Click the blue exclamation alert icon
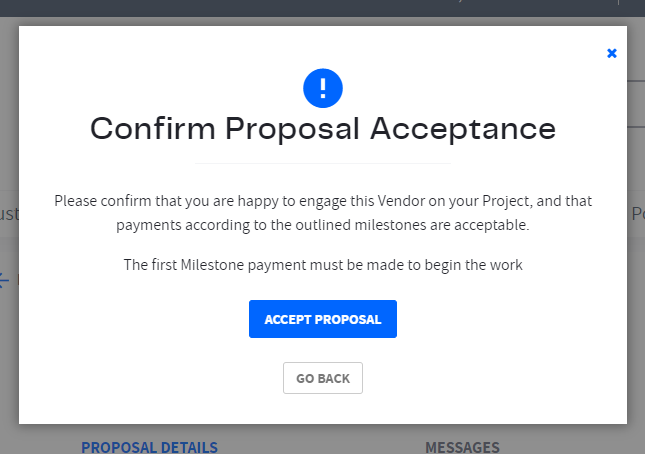 (323, 88)
